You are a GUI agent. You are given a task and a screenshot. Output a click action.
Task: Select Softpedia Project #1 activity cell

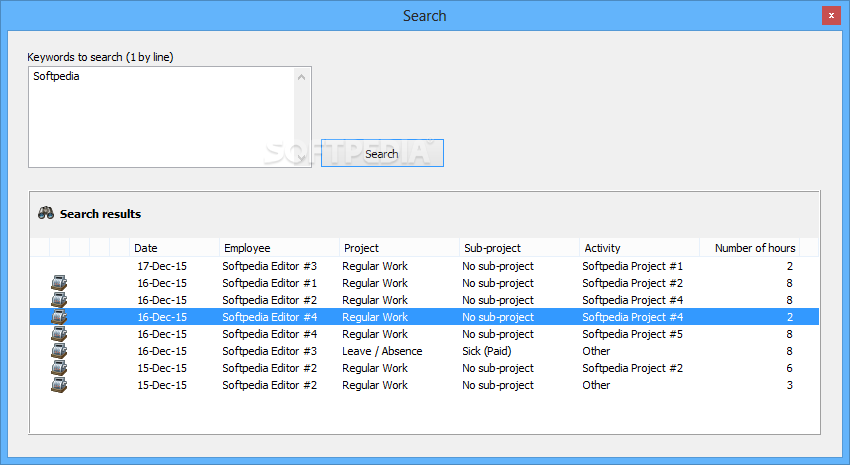coord(633,266)
